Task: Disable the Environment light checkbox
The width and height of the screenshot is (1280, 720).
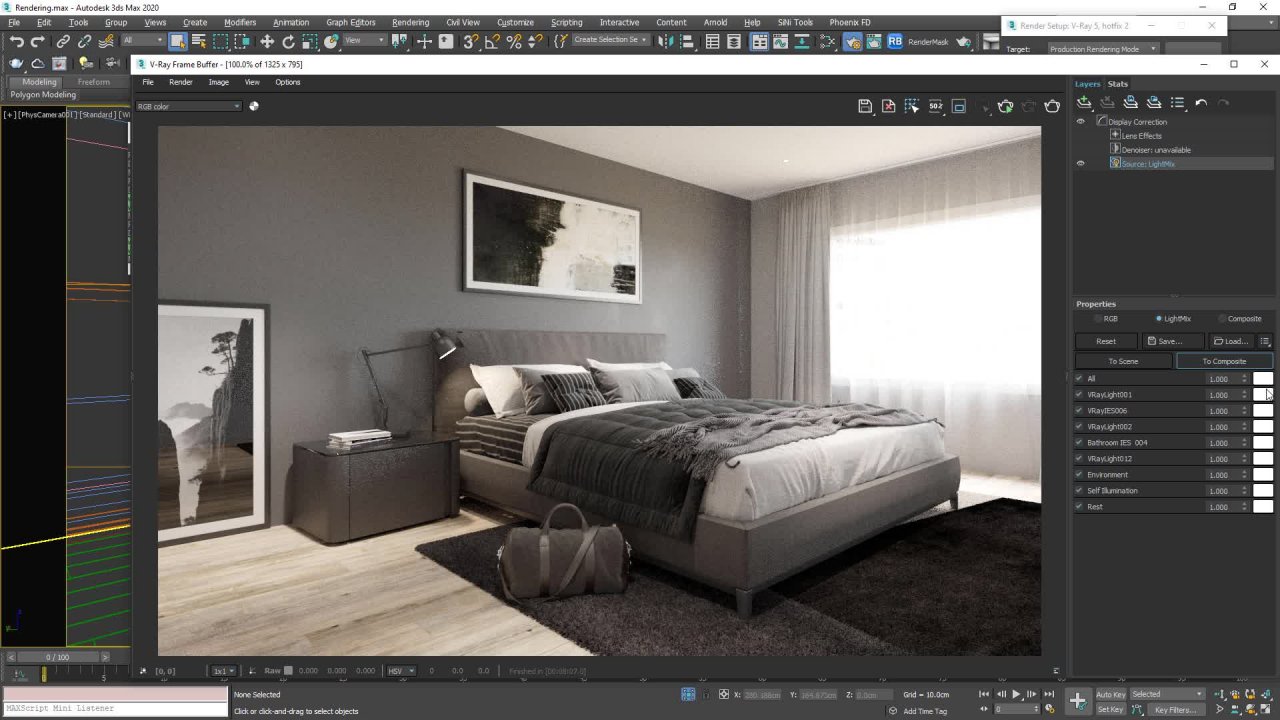Action: tap(1079, 475)
